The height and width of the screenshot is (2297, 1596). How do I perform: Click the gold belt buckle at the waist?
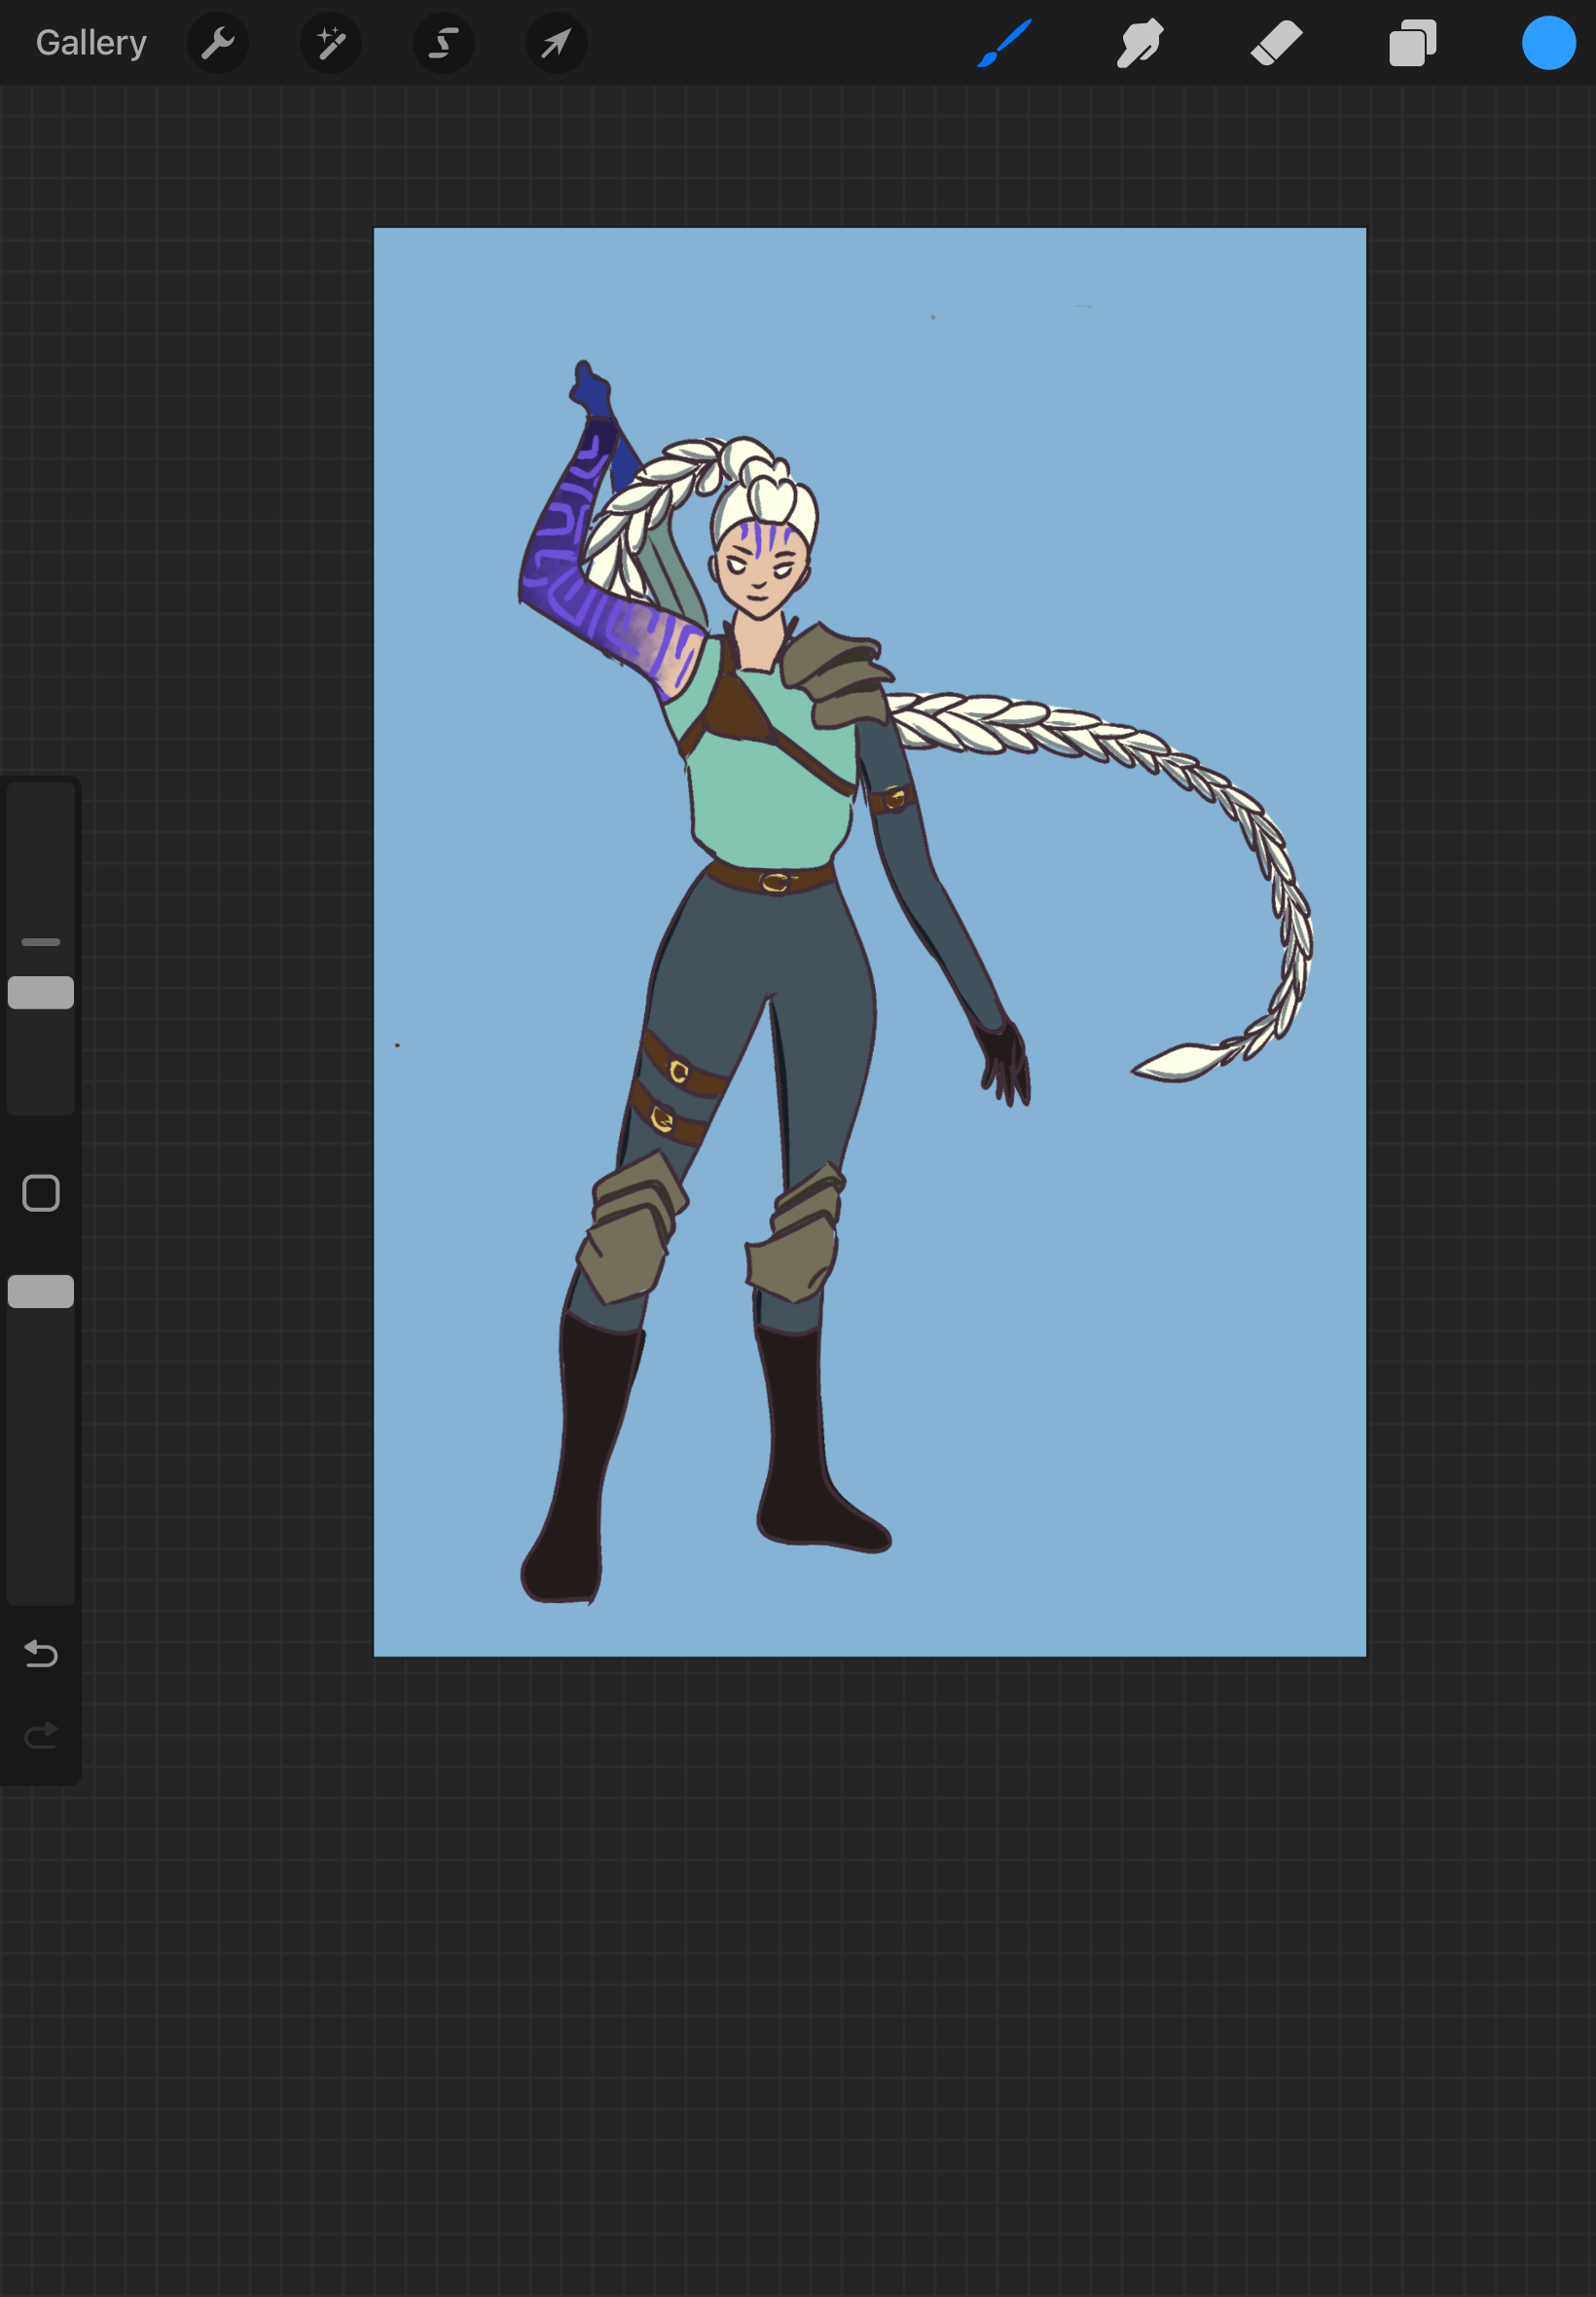coord(775,882)
